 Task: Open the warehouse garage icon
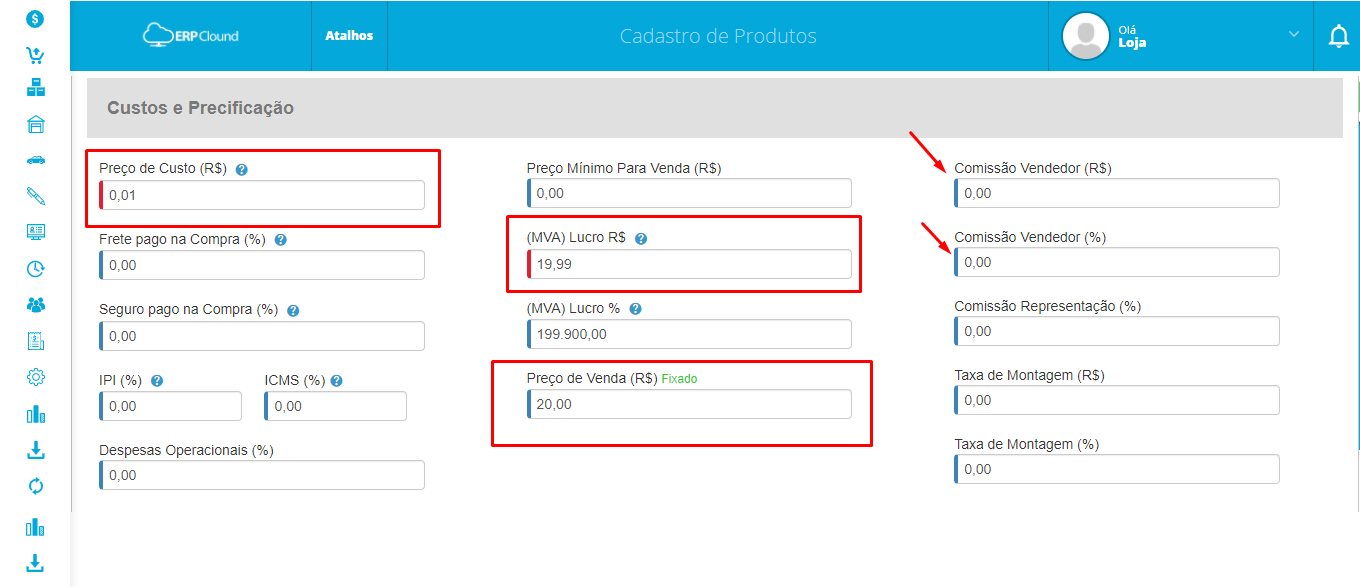tap(35, 124)
